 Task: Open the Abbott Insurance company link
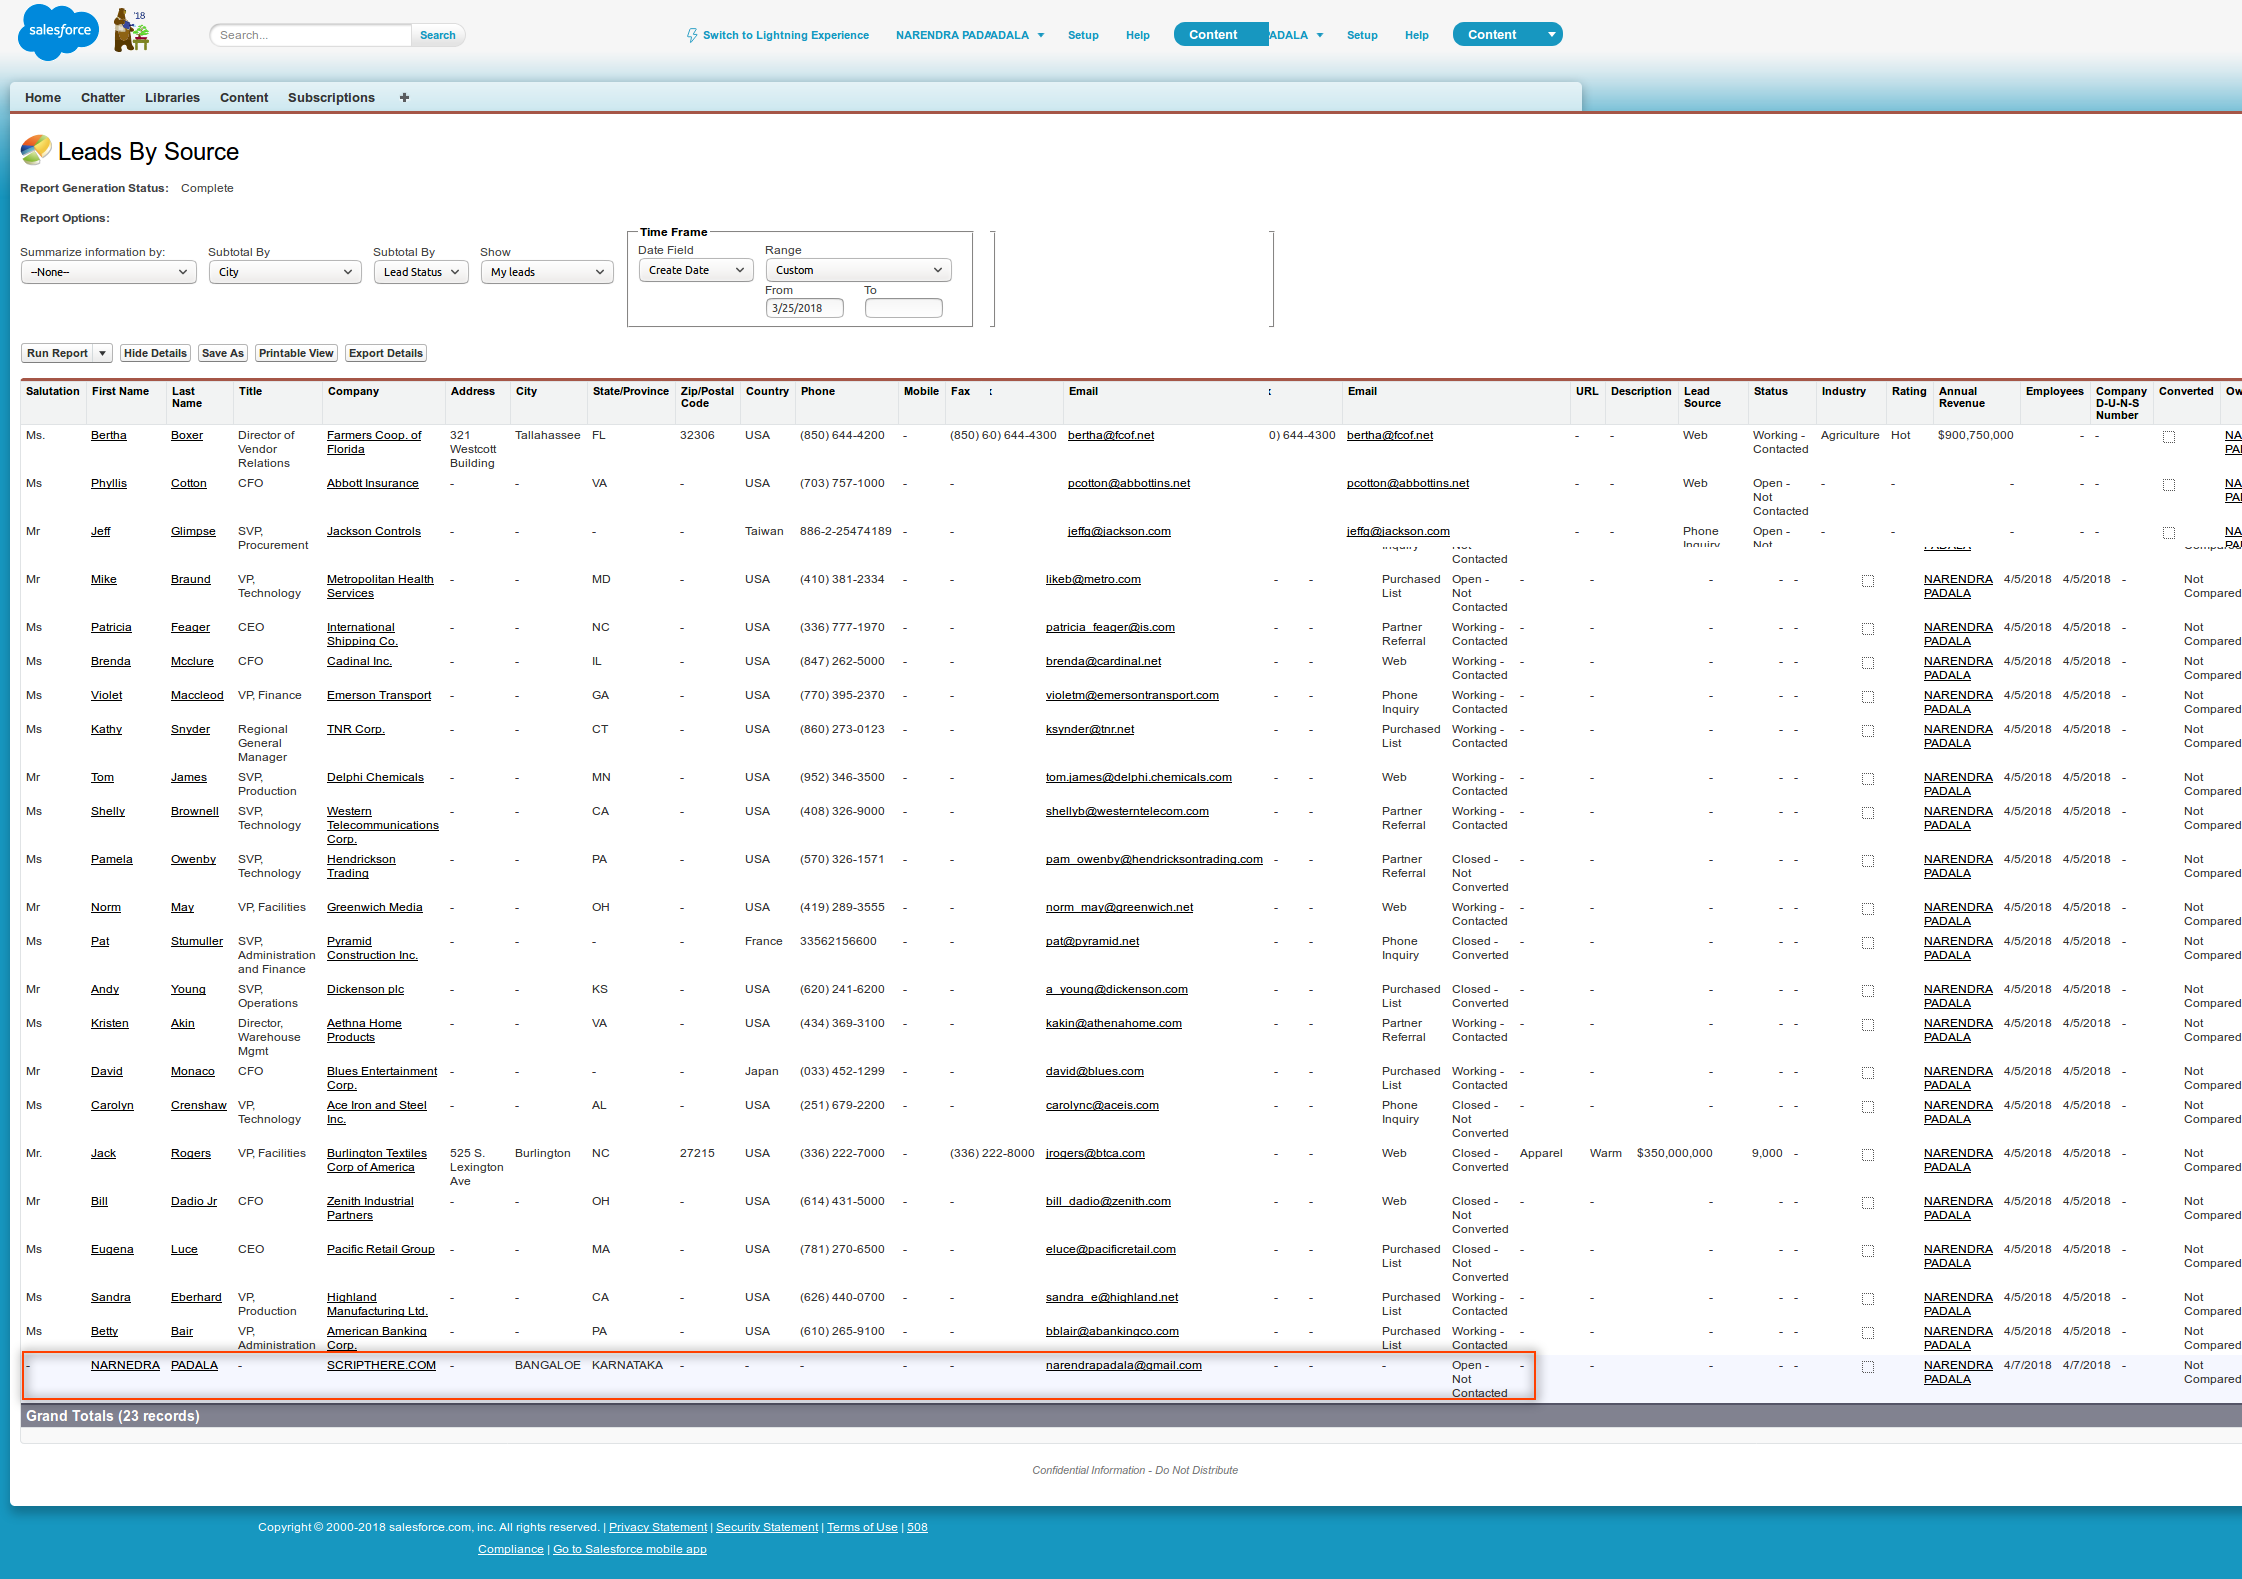point(373,483)
